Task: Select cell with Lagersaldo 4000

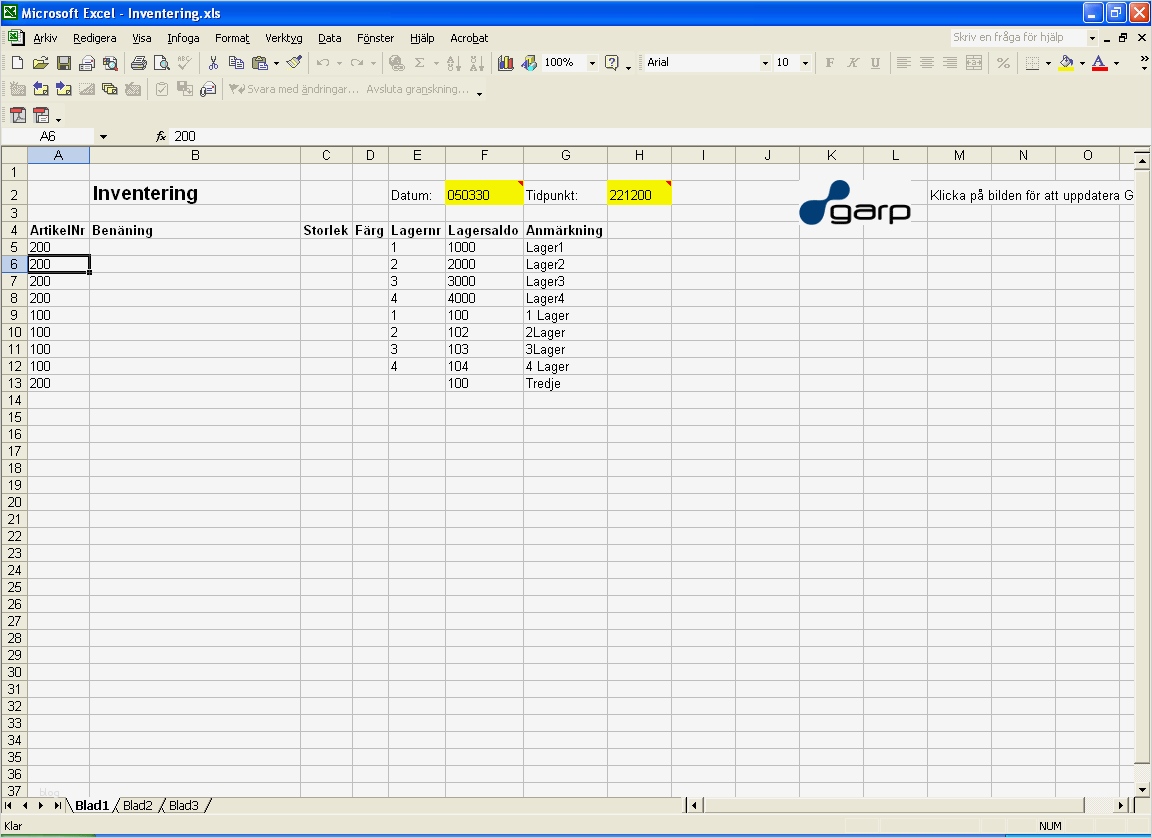Action: (x=484, y=298)
